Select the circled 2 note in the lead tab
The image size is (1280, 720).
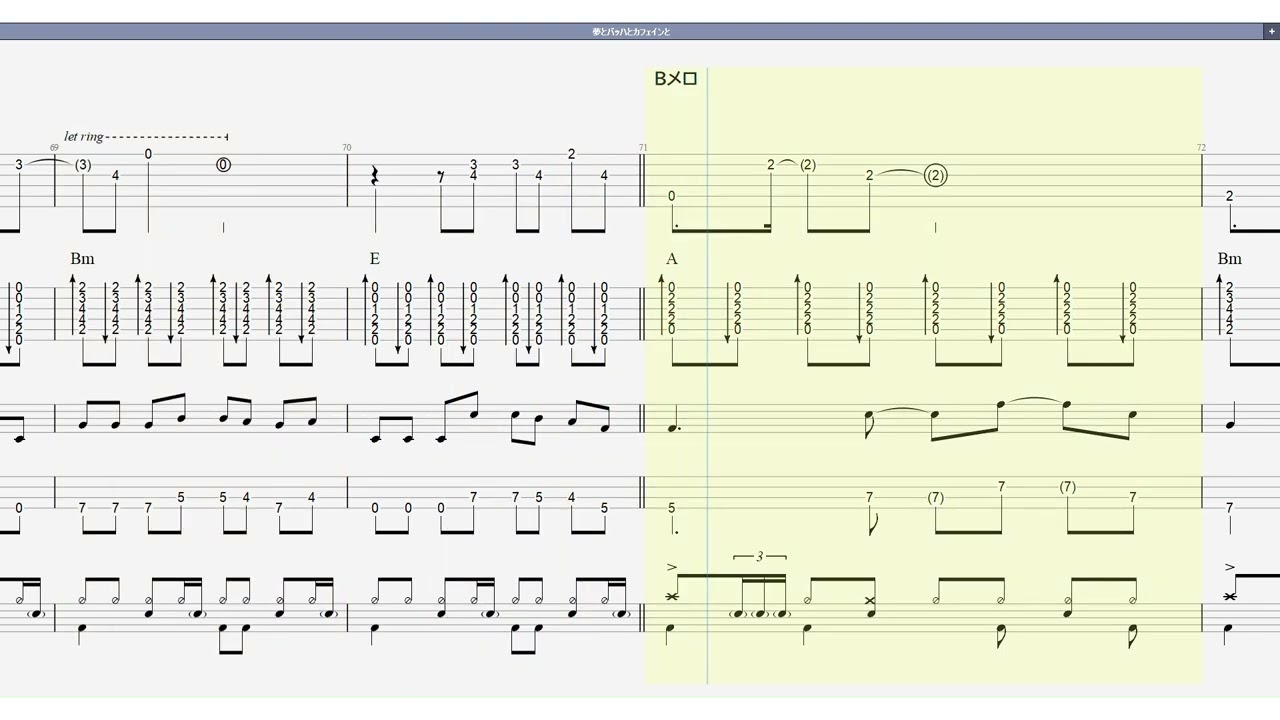[935, 176]
